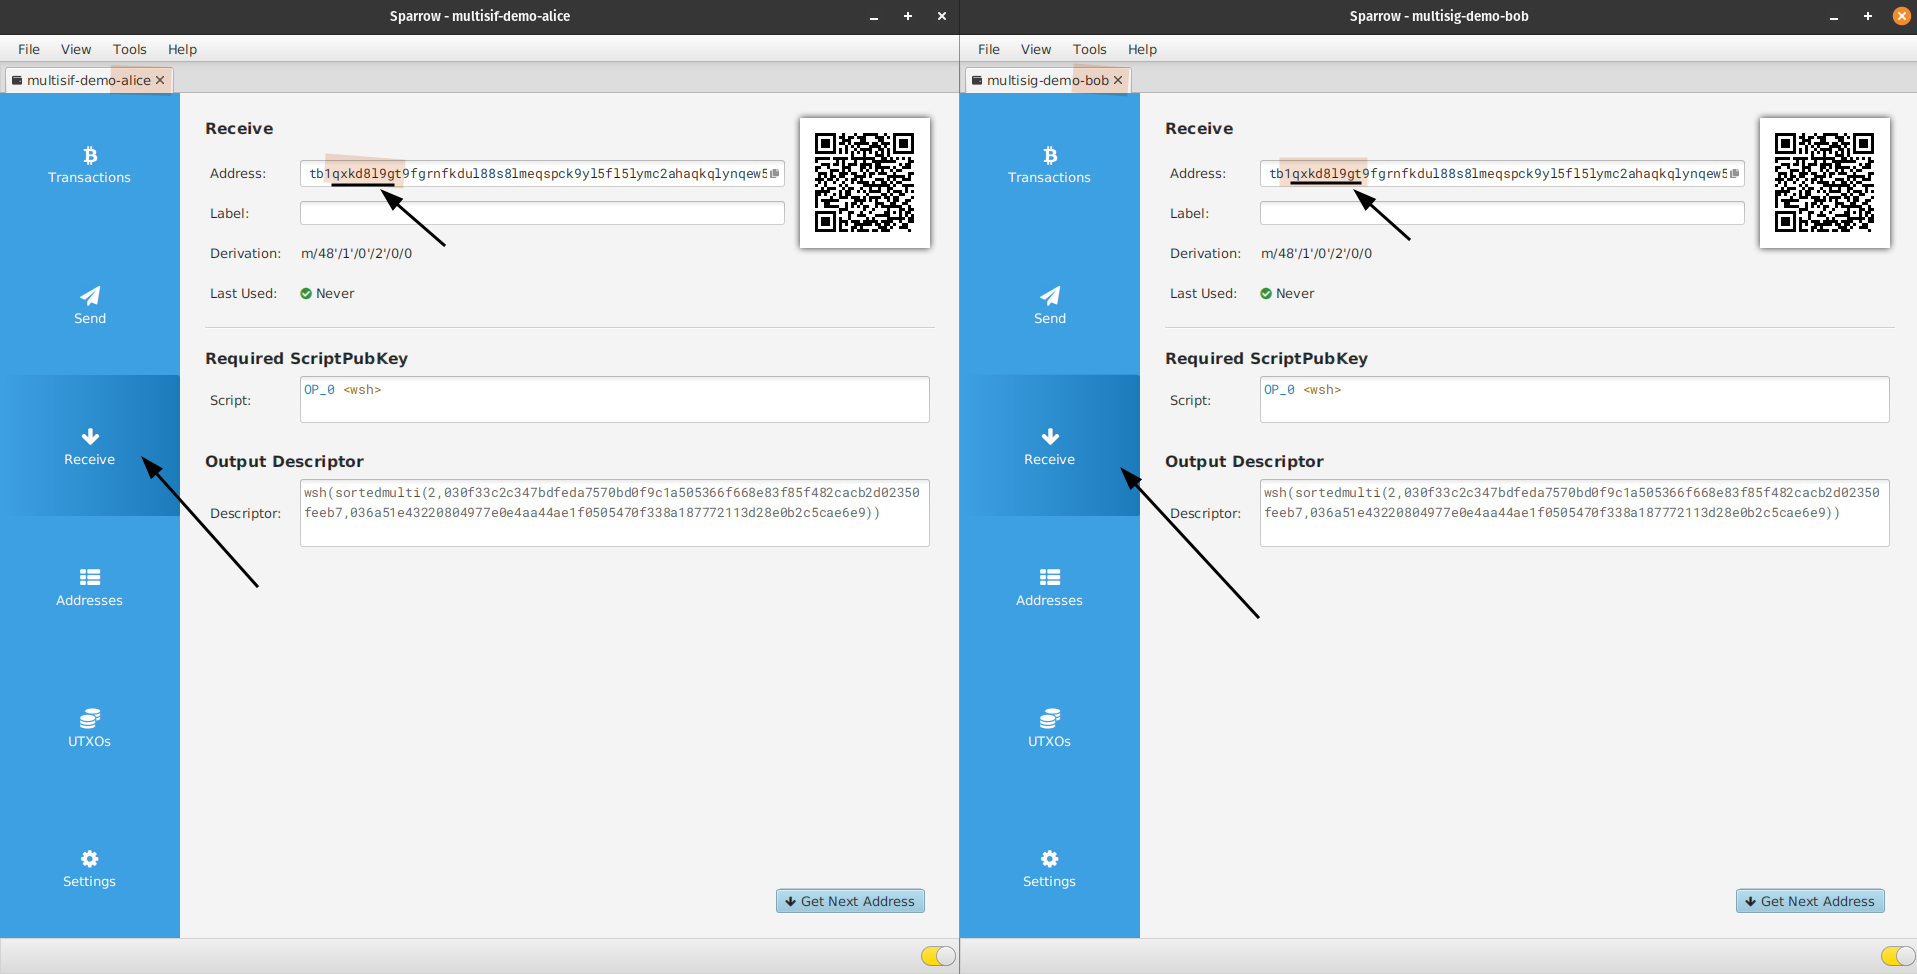This screenshot has height=974, width=1917.
Task: Minimize the Sparrow multisig-demo-bob window
Action: coord(1834,17)
